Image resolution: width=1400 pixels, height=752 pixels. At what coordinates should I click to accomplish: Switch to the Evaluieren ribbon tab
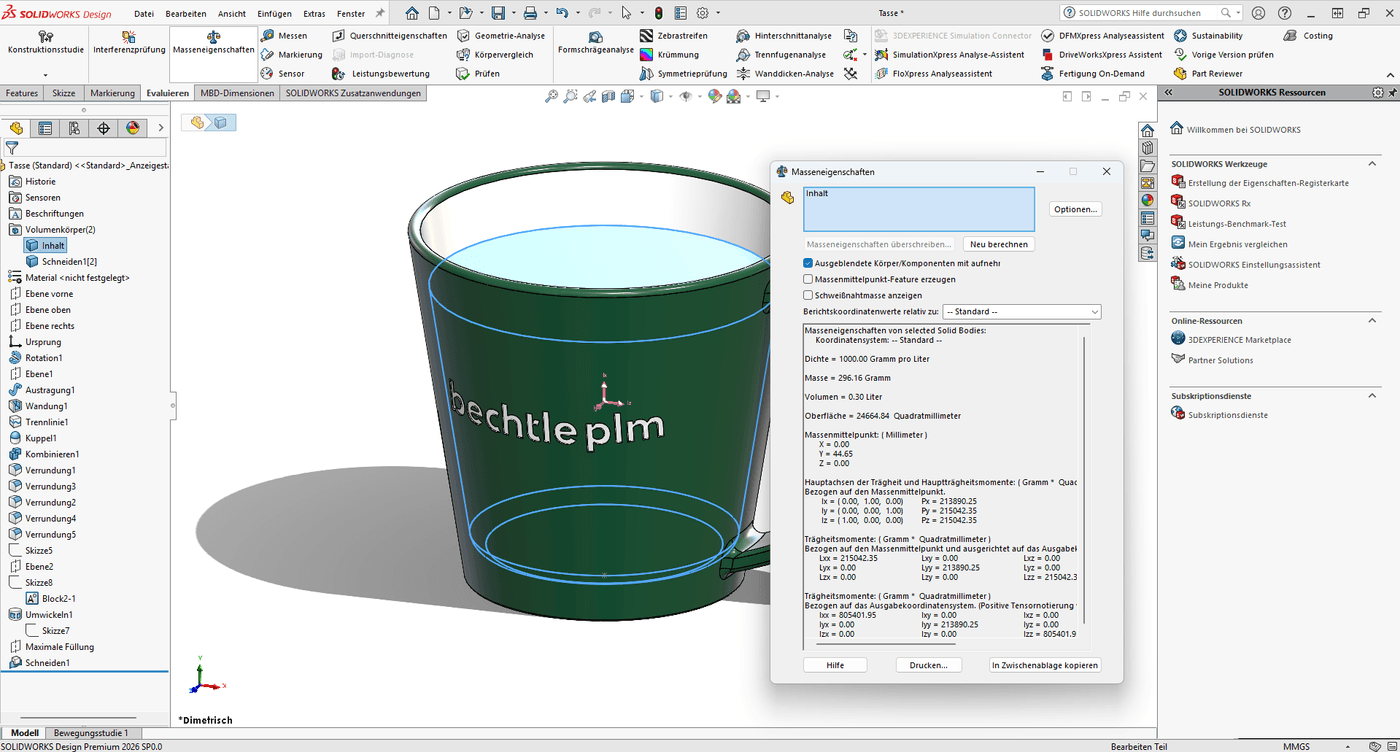point(168,92)
